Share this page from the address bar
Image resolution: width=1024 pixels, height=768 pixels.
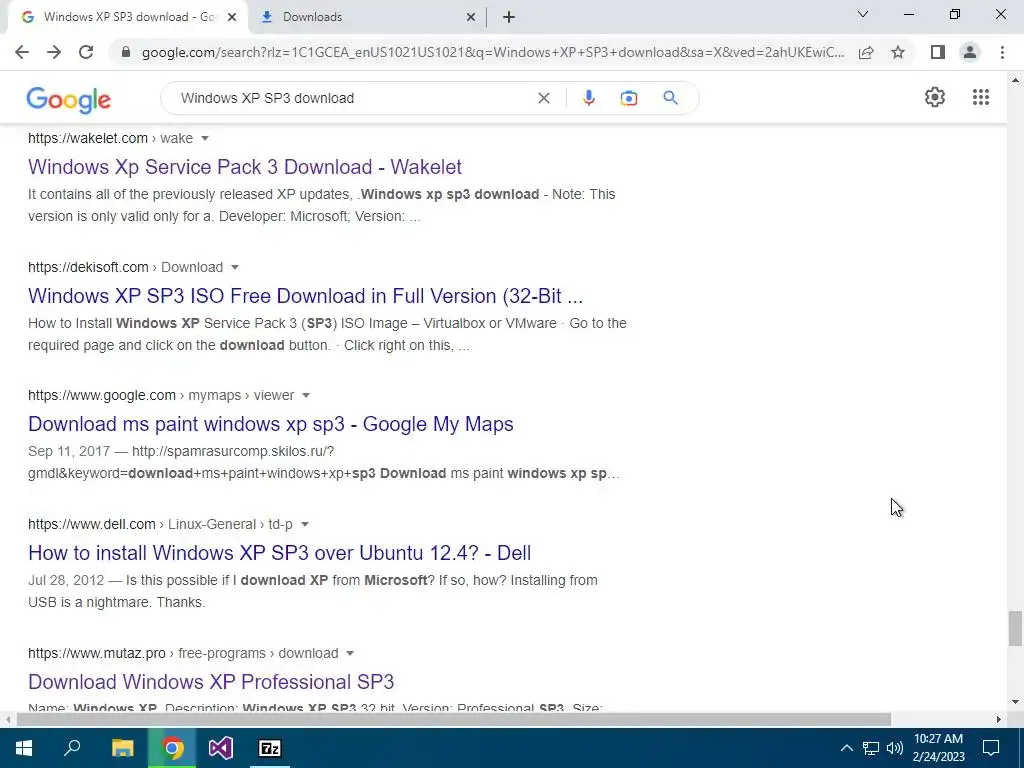tap(866, 52)
